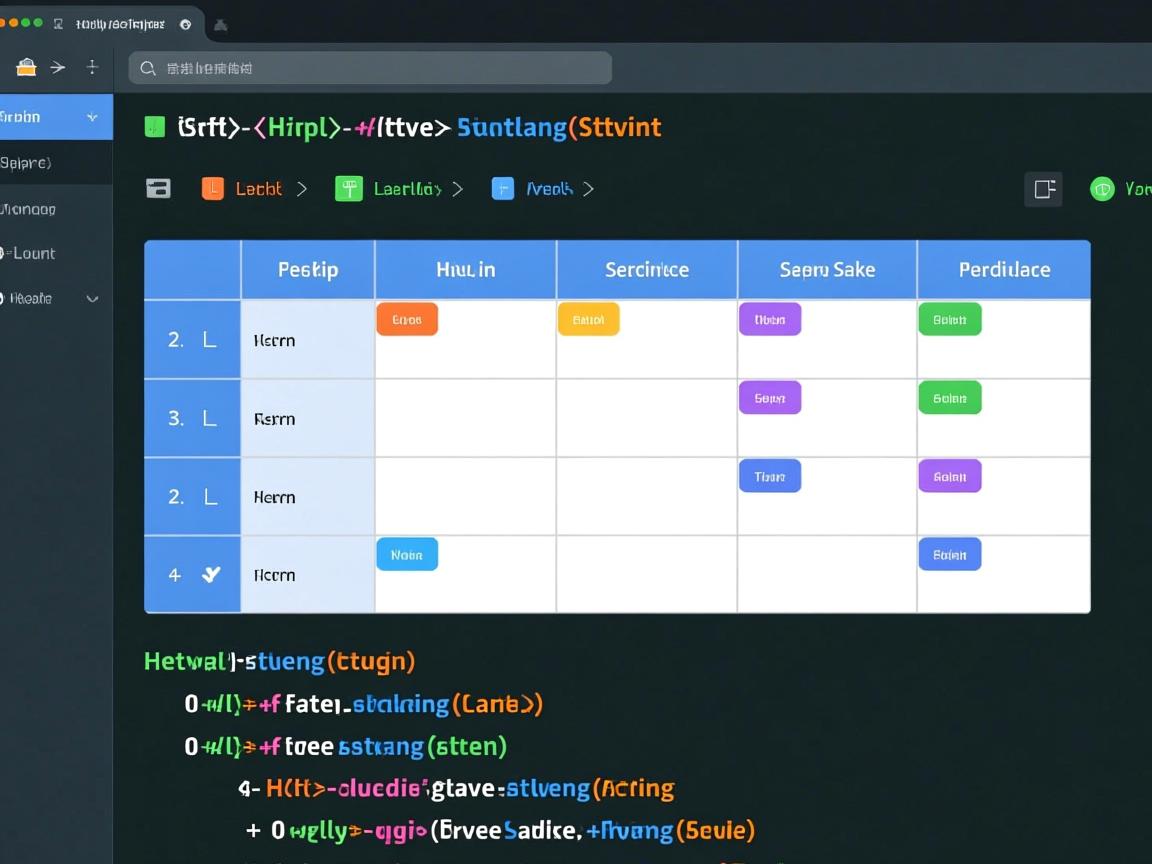Open the Lount item in the sidebar

(30, 253)
